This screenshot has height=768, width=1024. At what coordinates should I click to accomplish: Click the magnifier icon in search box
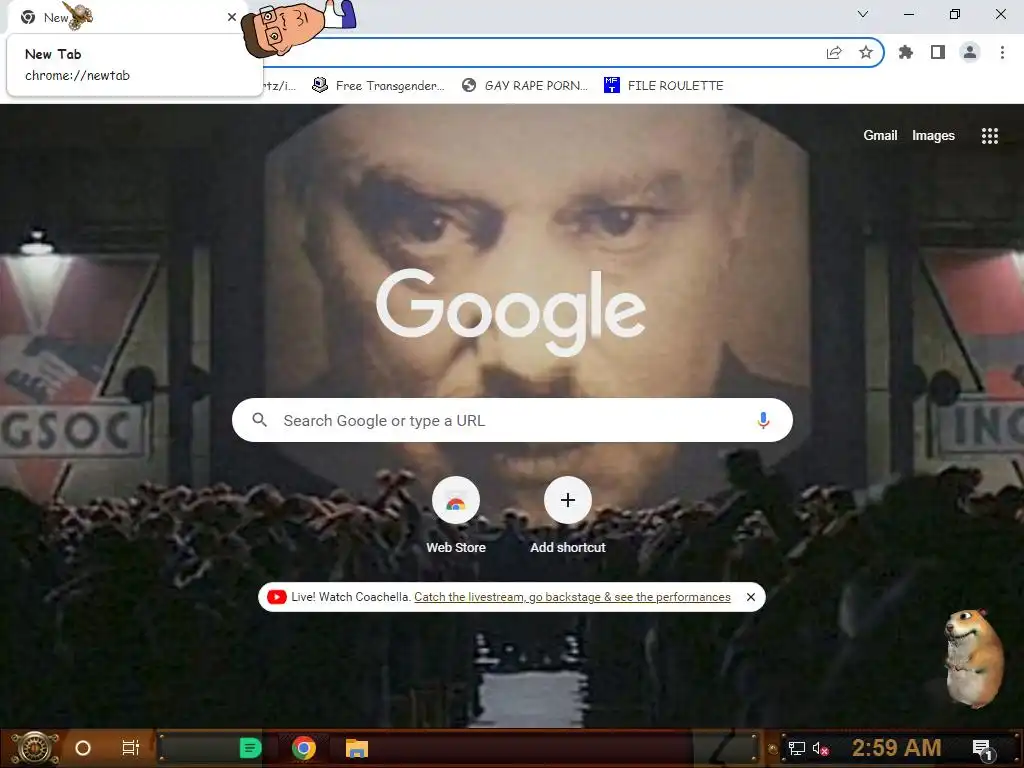(x=259, y=420)
